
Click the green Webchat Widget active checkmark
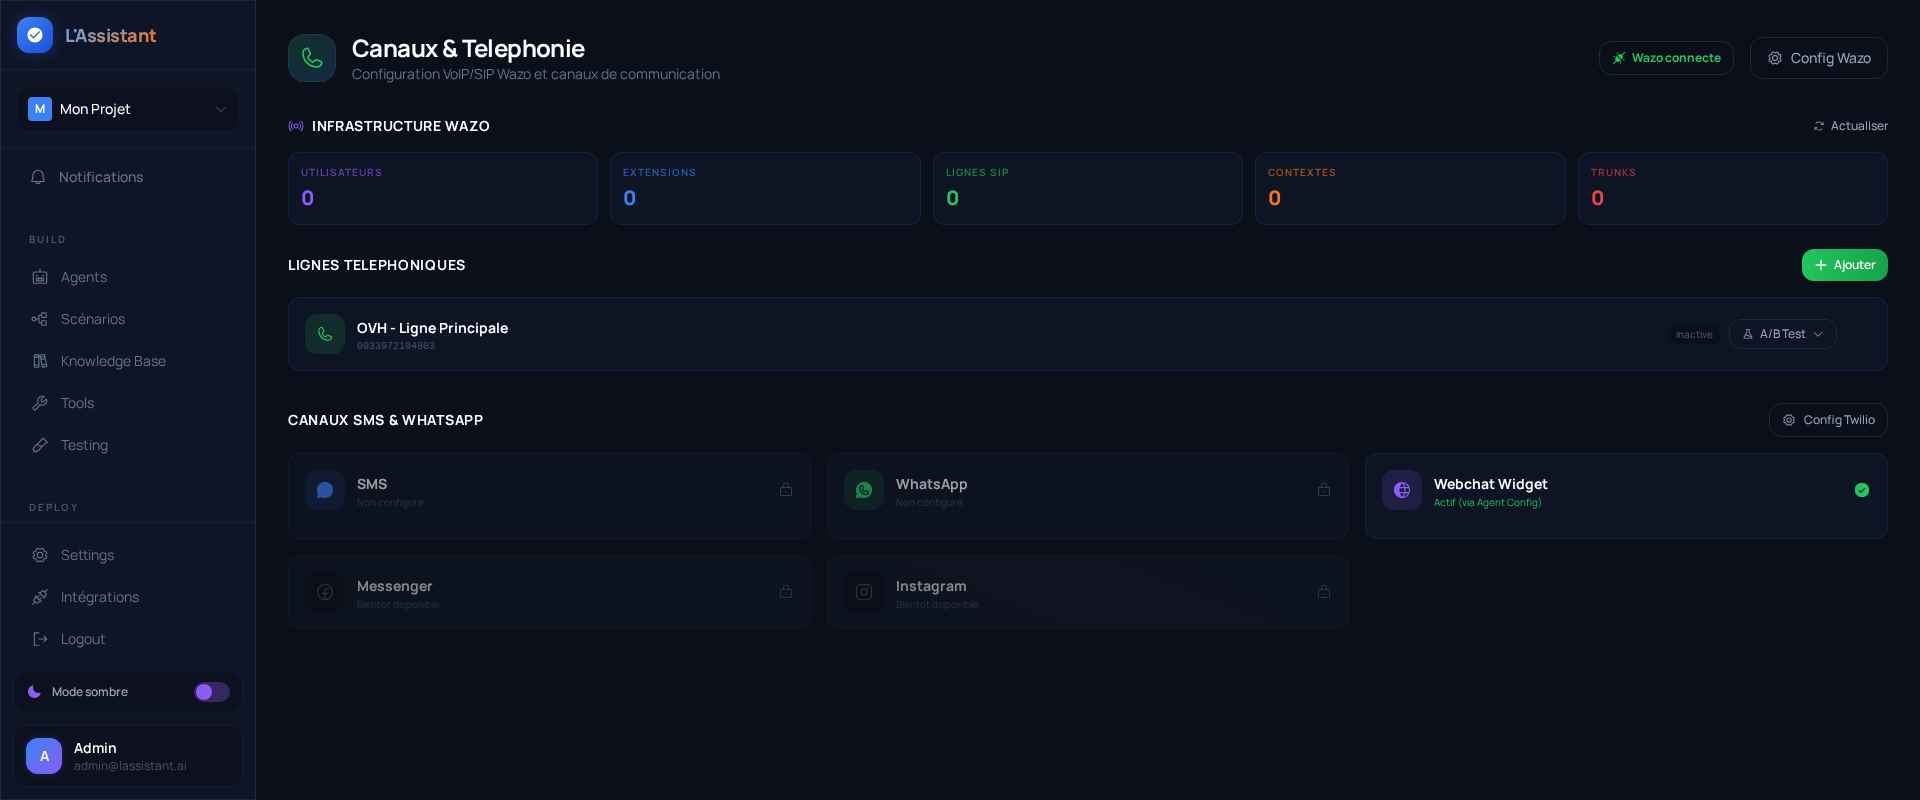coord(1862,490)
